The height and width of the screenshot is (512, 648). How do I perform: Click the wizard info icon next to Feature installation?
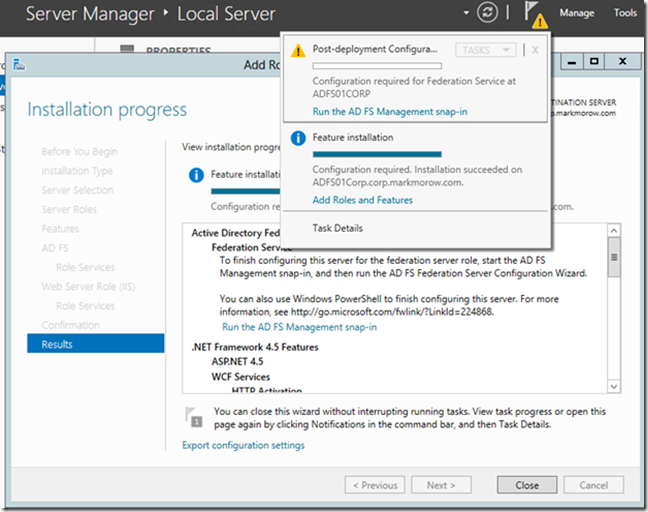[196, 175]
